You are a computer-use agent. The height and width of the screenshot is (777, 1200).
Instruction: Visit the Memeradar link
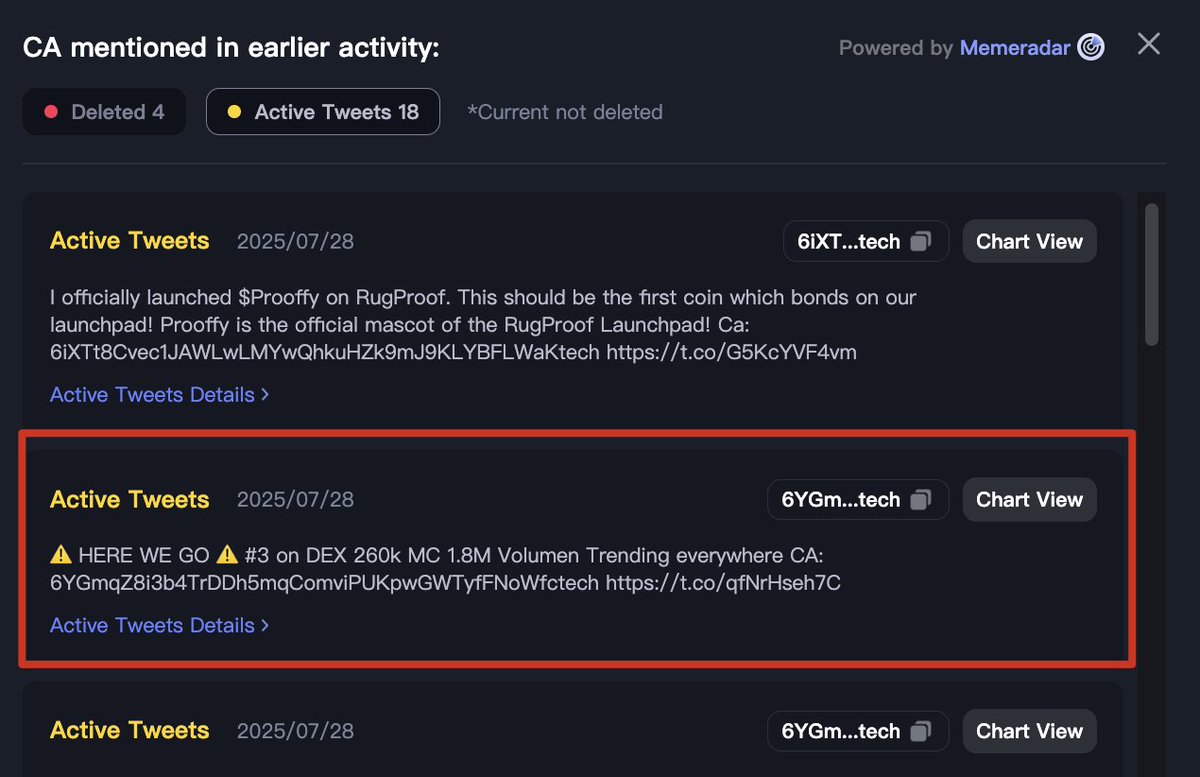(x=1015, y=48)
